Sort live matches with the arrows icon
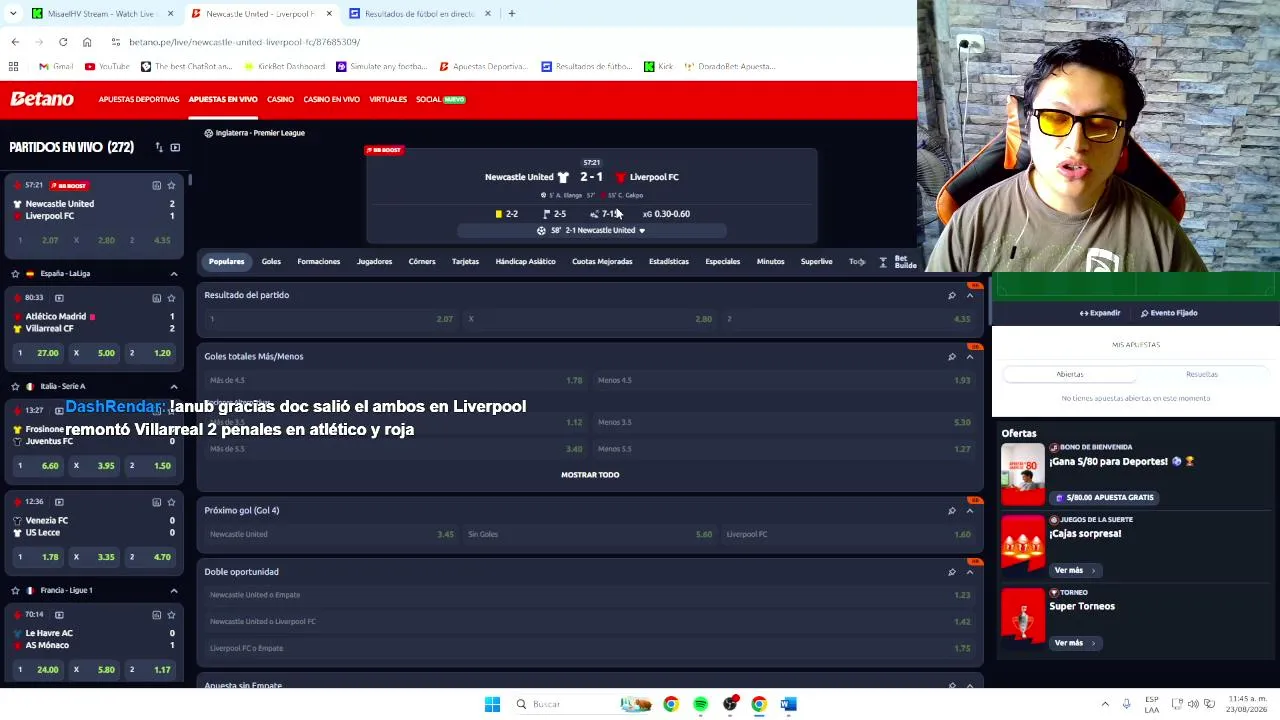The height and width of the screenshot is (720, 1280). [159, 147]
